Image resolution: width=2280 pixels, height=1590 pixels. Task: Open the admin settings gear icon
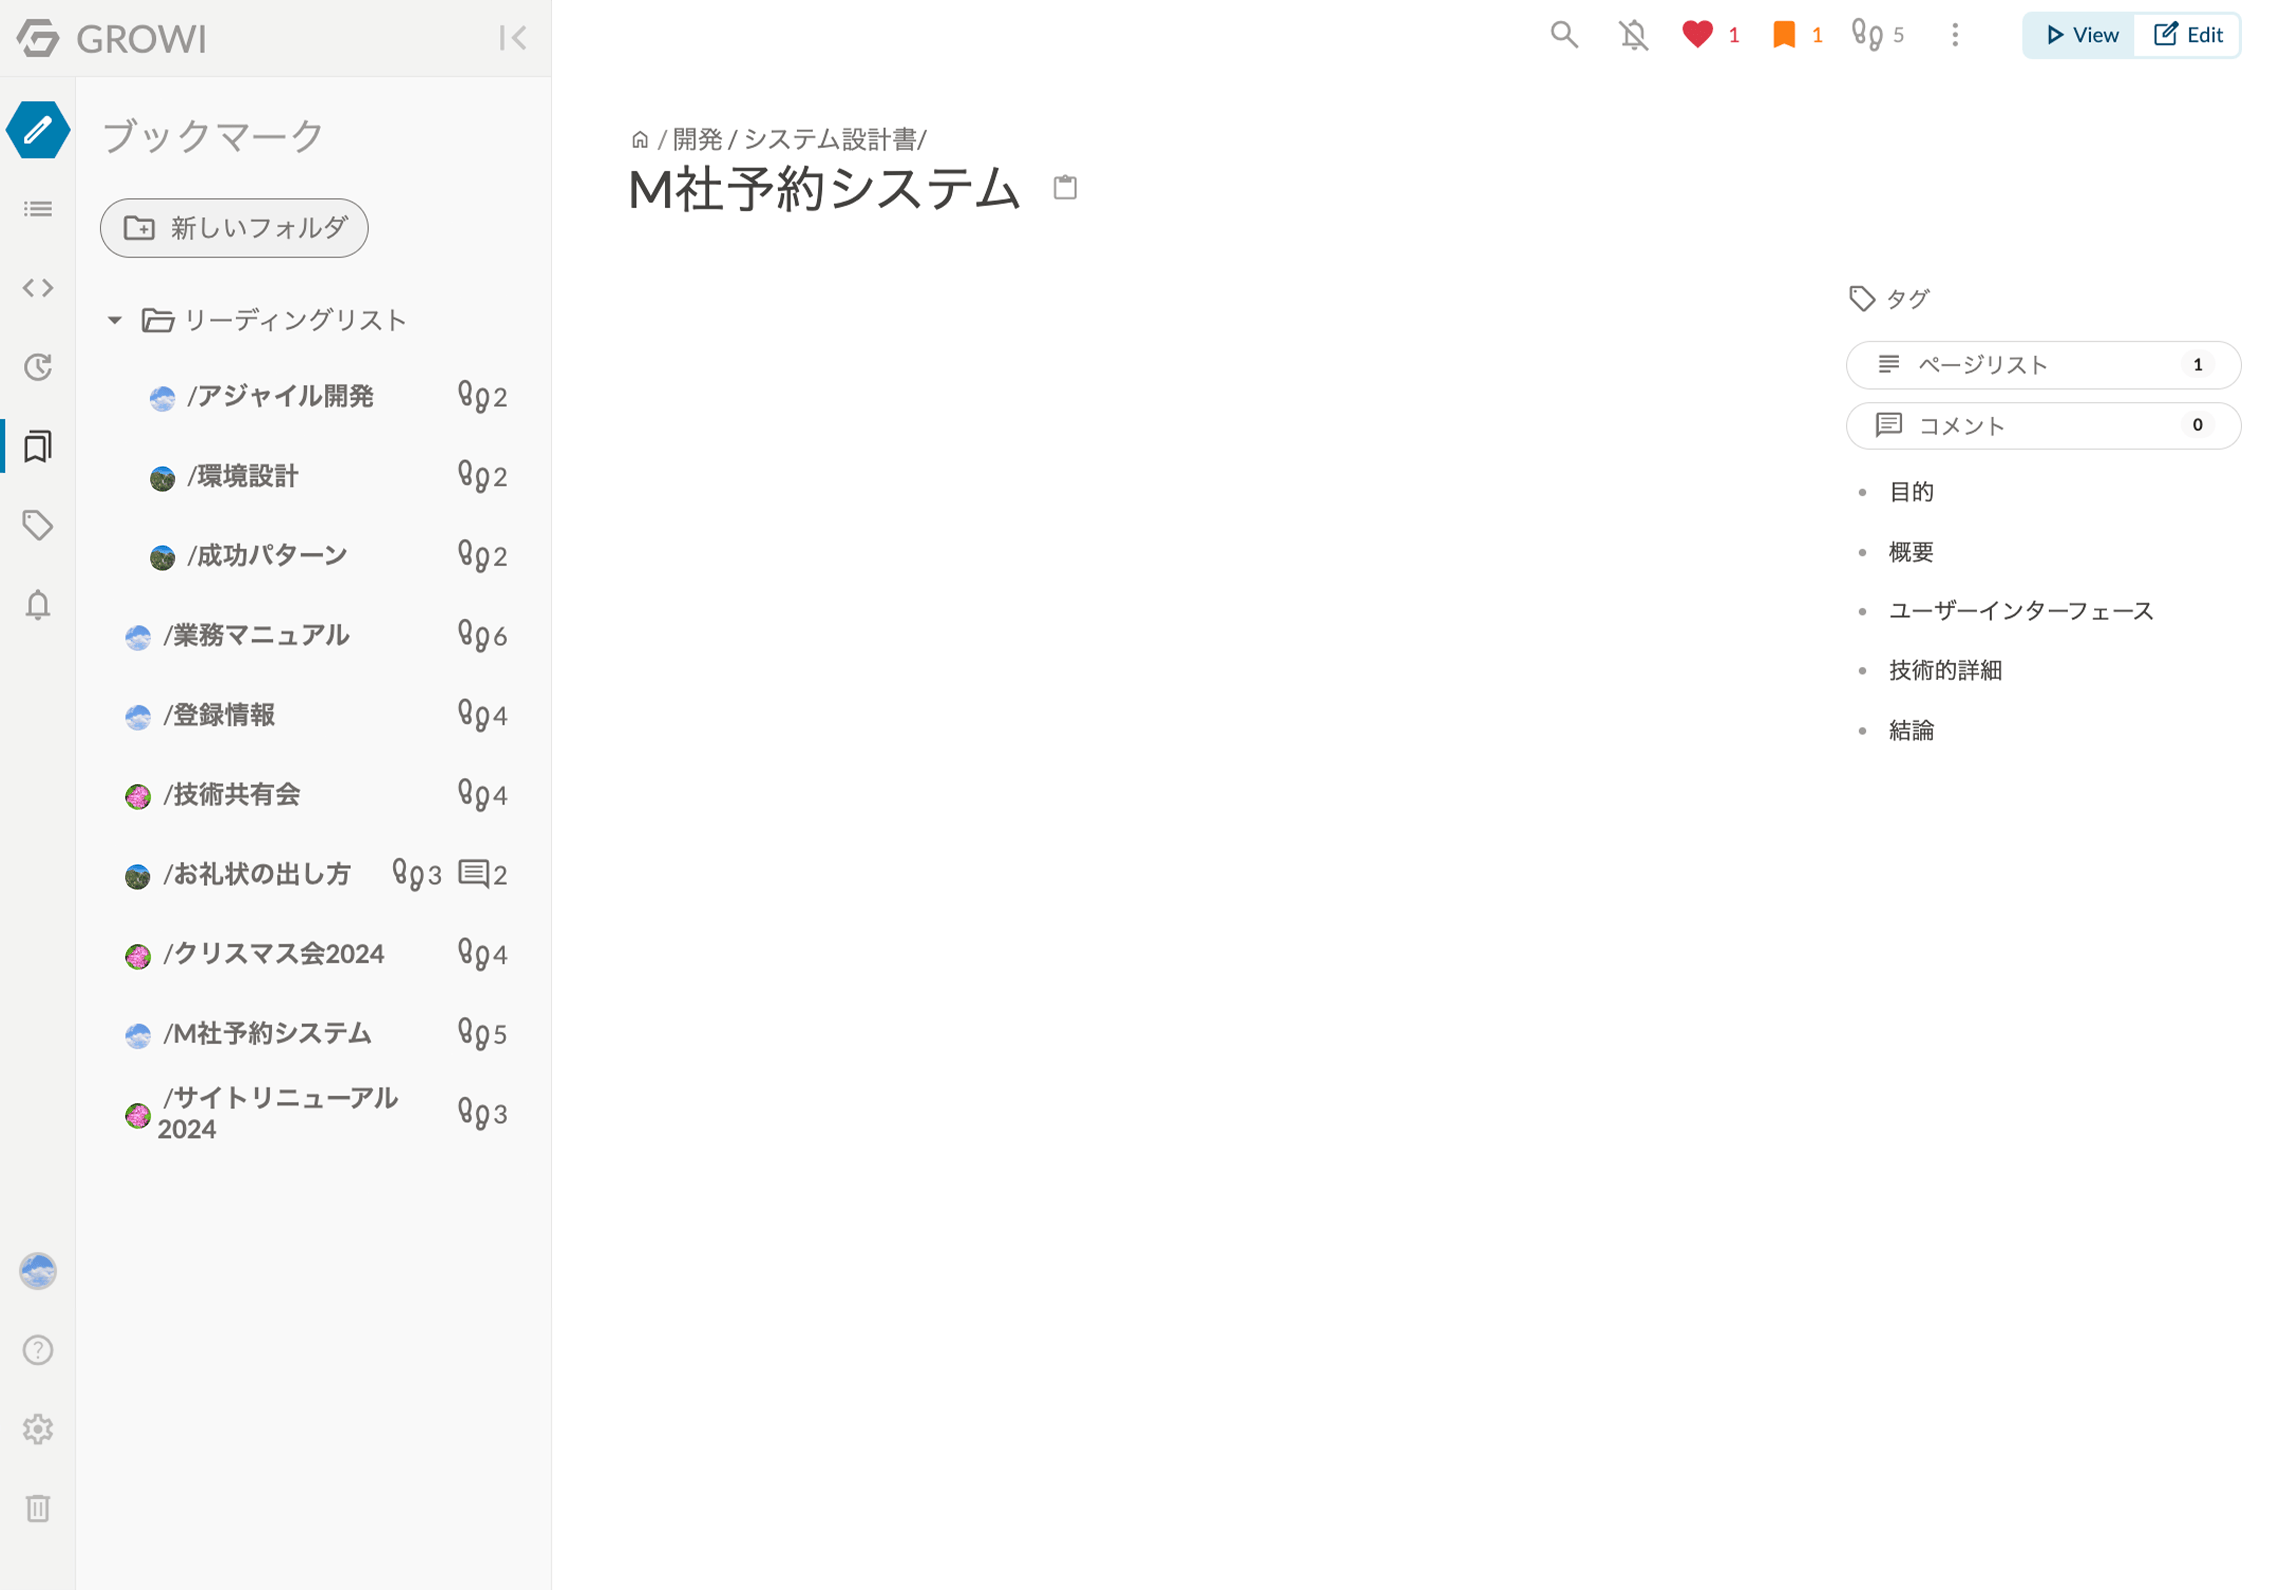coord(38,1429)
